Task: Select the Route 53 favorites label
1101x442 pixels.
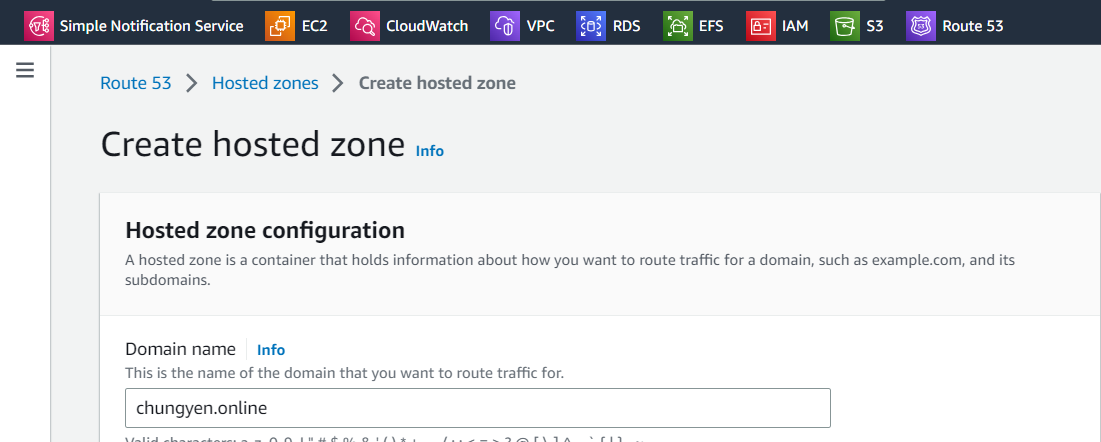Action: click(973, 26)
